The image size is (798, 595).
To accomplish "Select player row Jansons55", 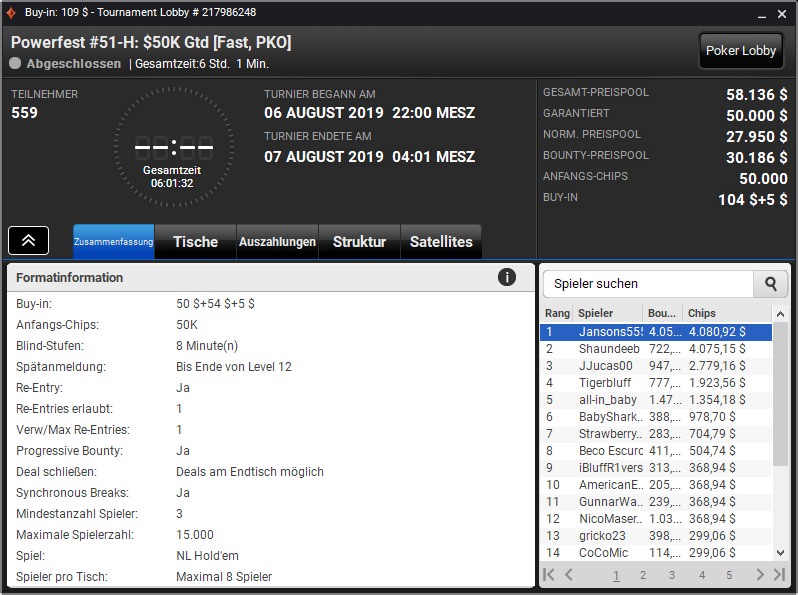I will (x=656, y=332).
